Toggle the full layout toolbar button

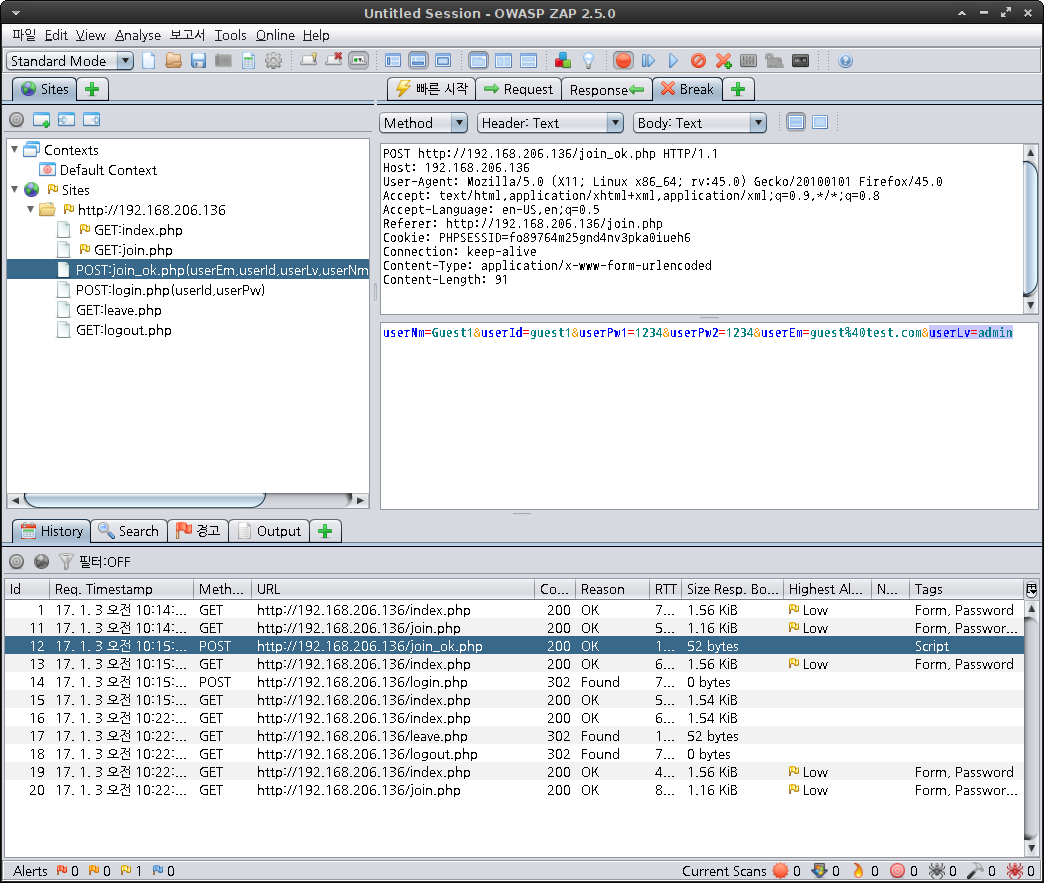click(443, 61)
